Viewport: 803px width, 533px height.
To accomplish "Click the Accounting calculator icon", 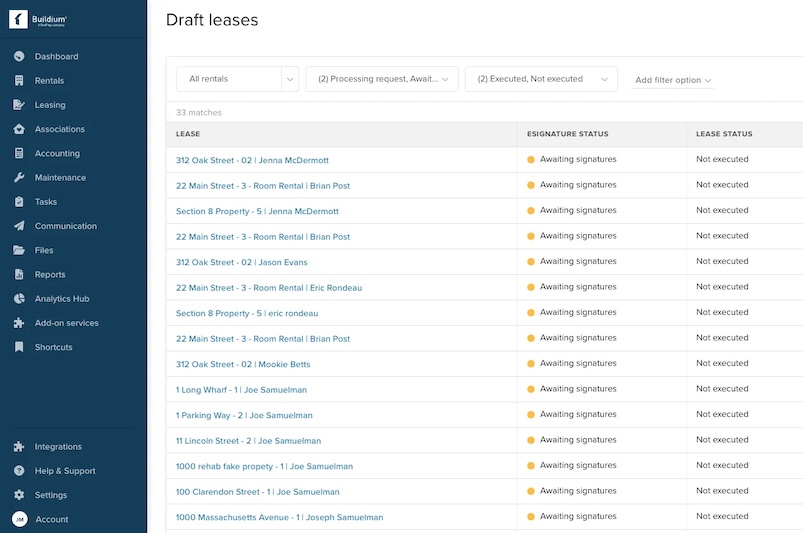I will 19,153.
